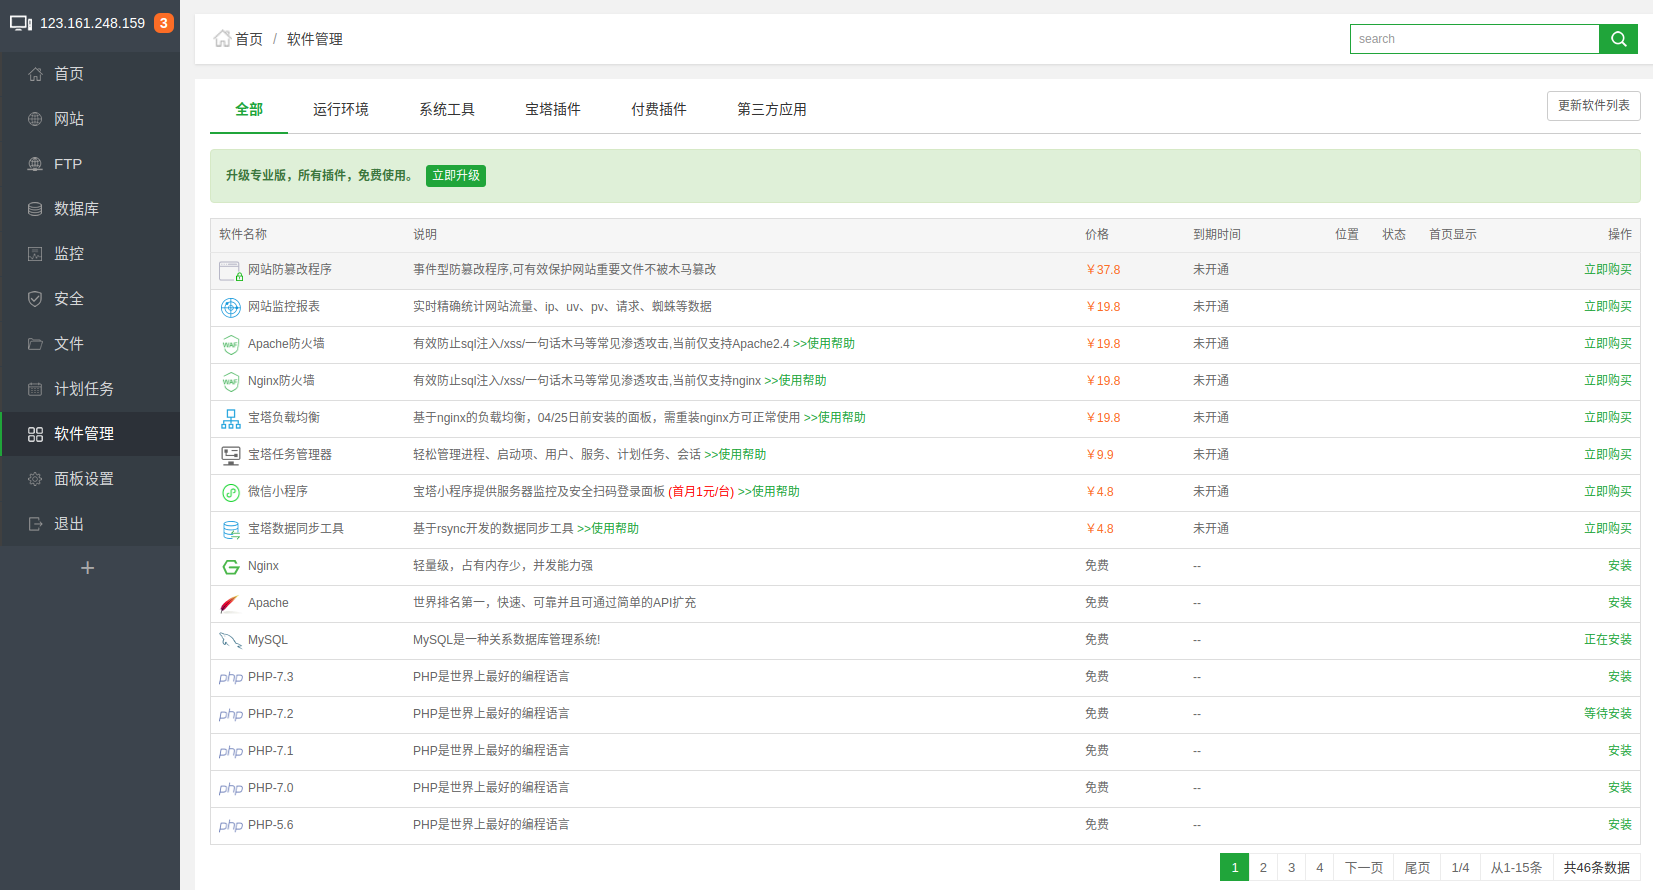Click the 更新软件列表 button
Screen dimensions: 1653x890
1593,106
